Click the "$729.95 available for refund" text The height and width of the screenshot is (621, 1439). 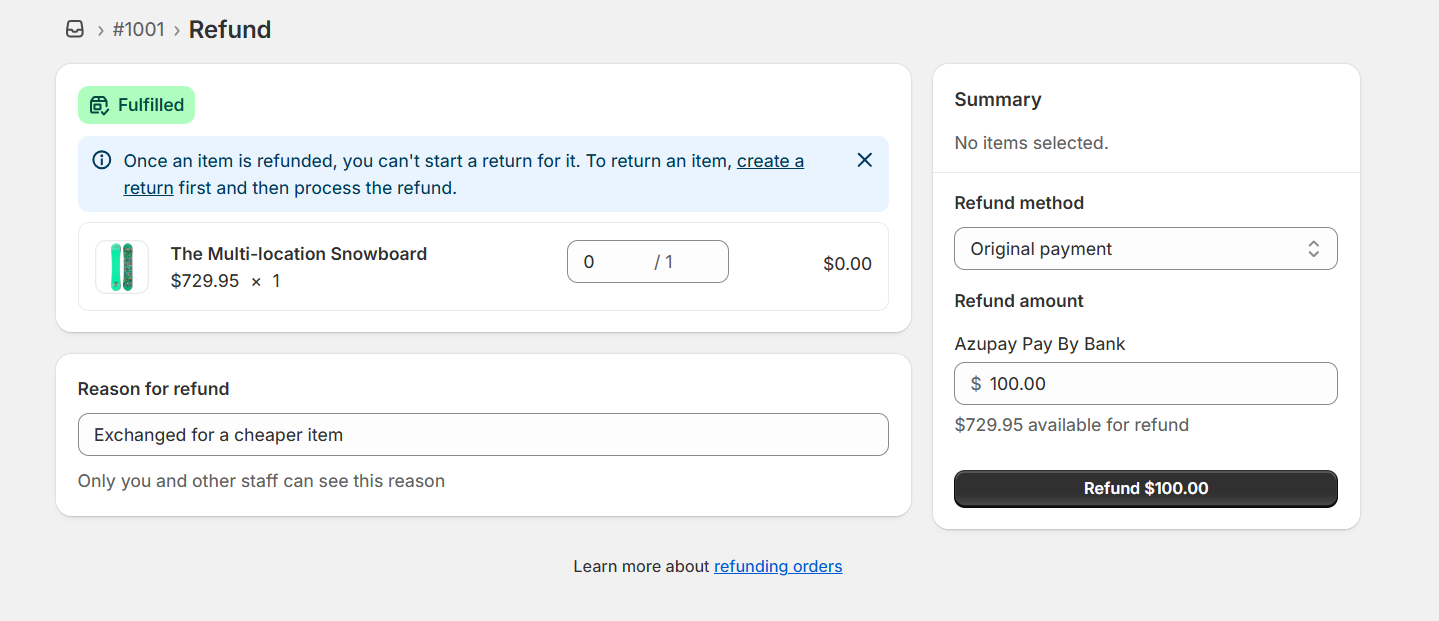(x=1071, y=425)
